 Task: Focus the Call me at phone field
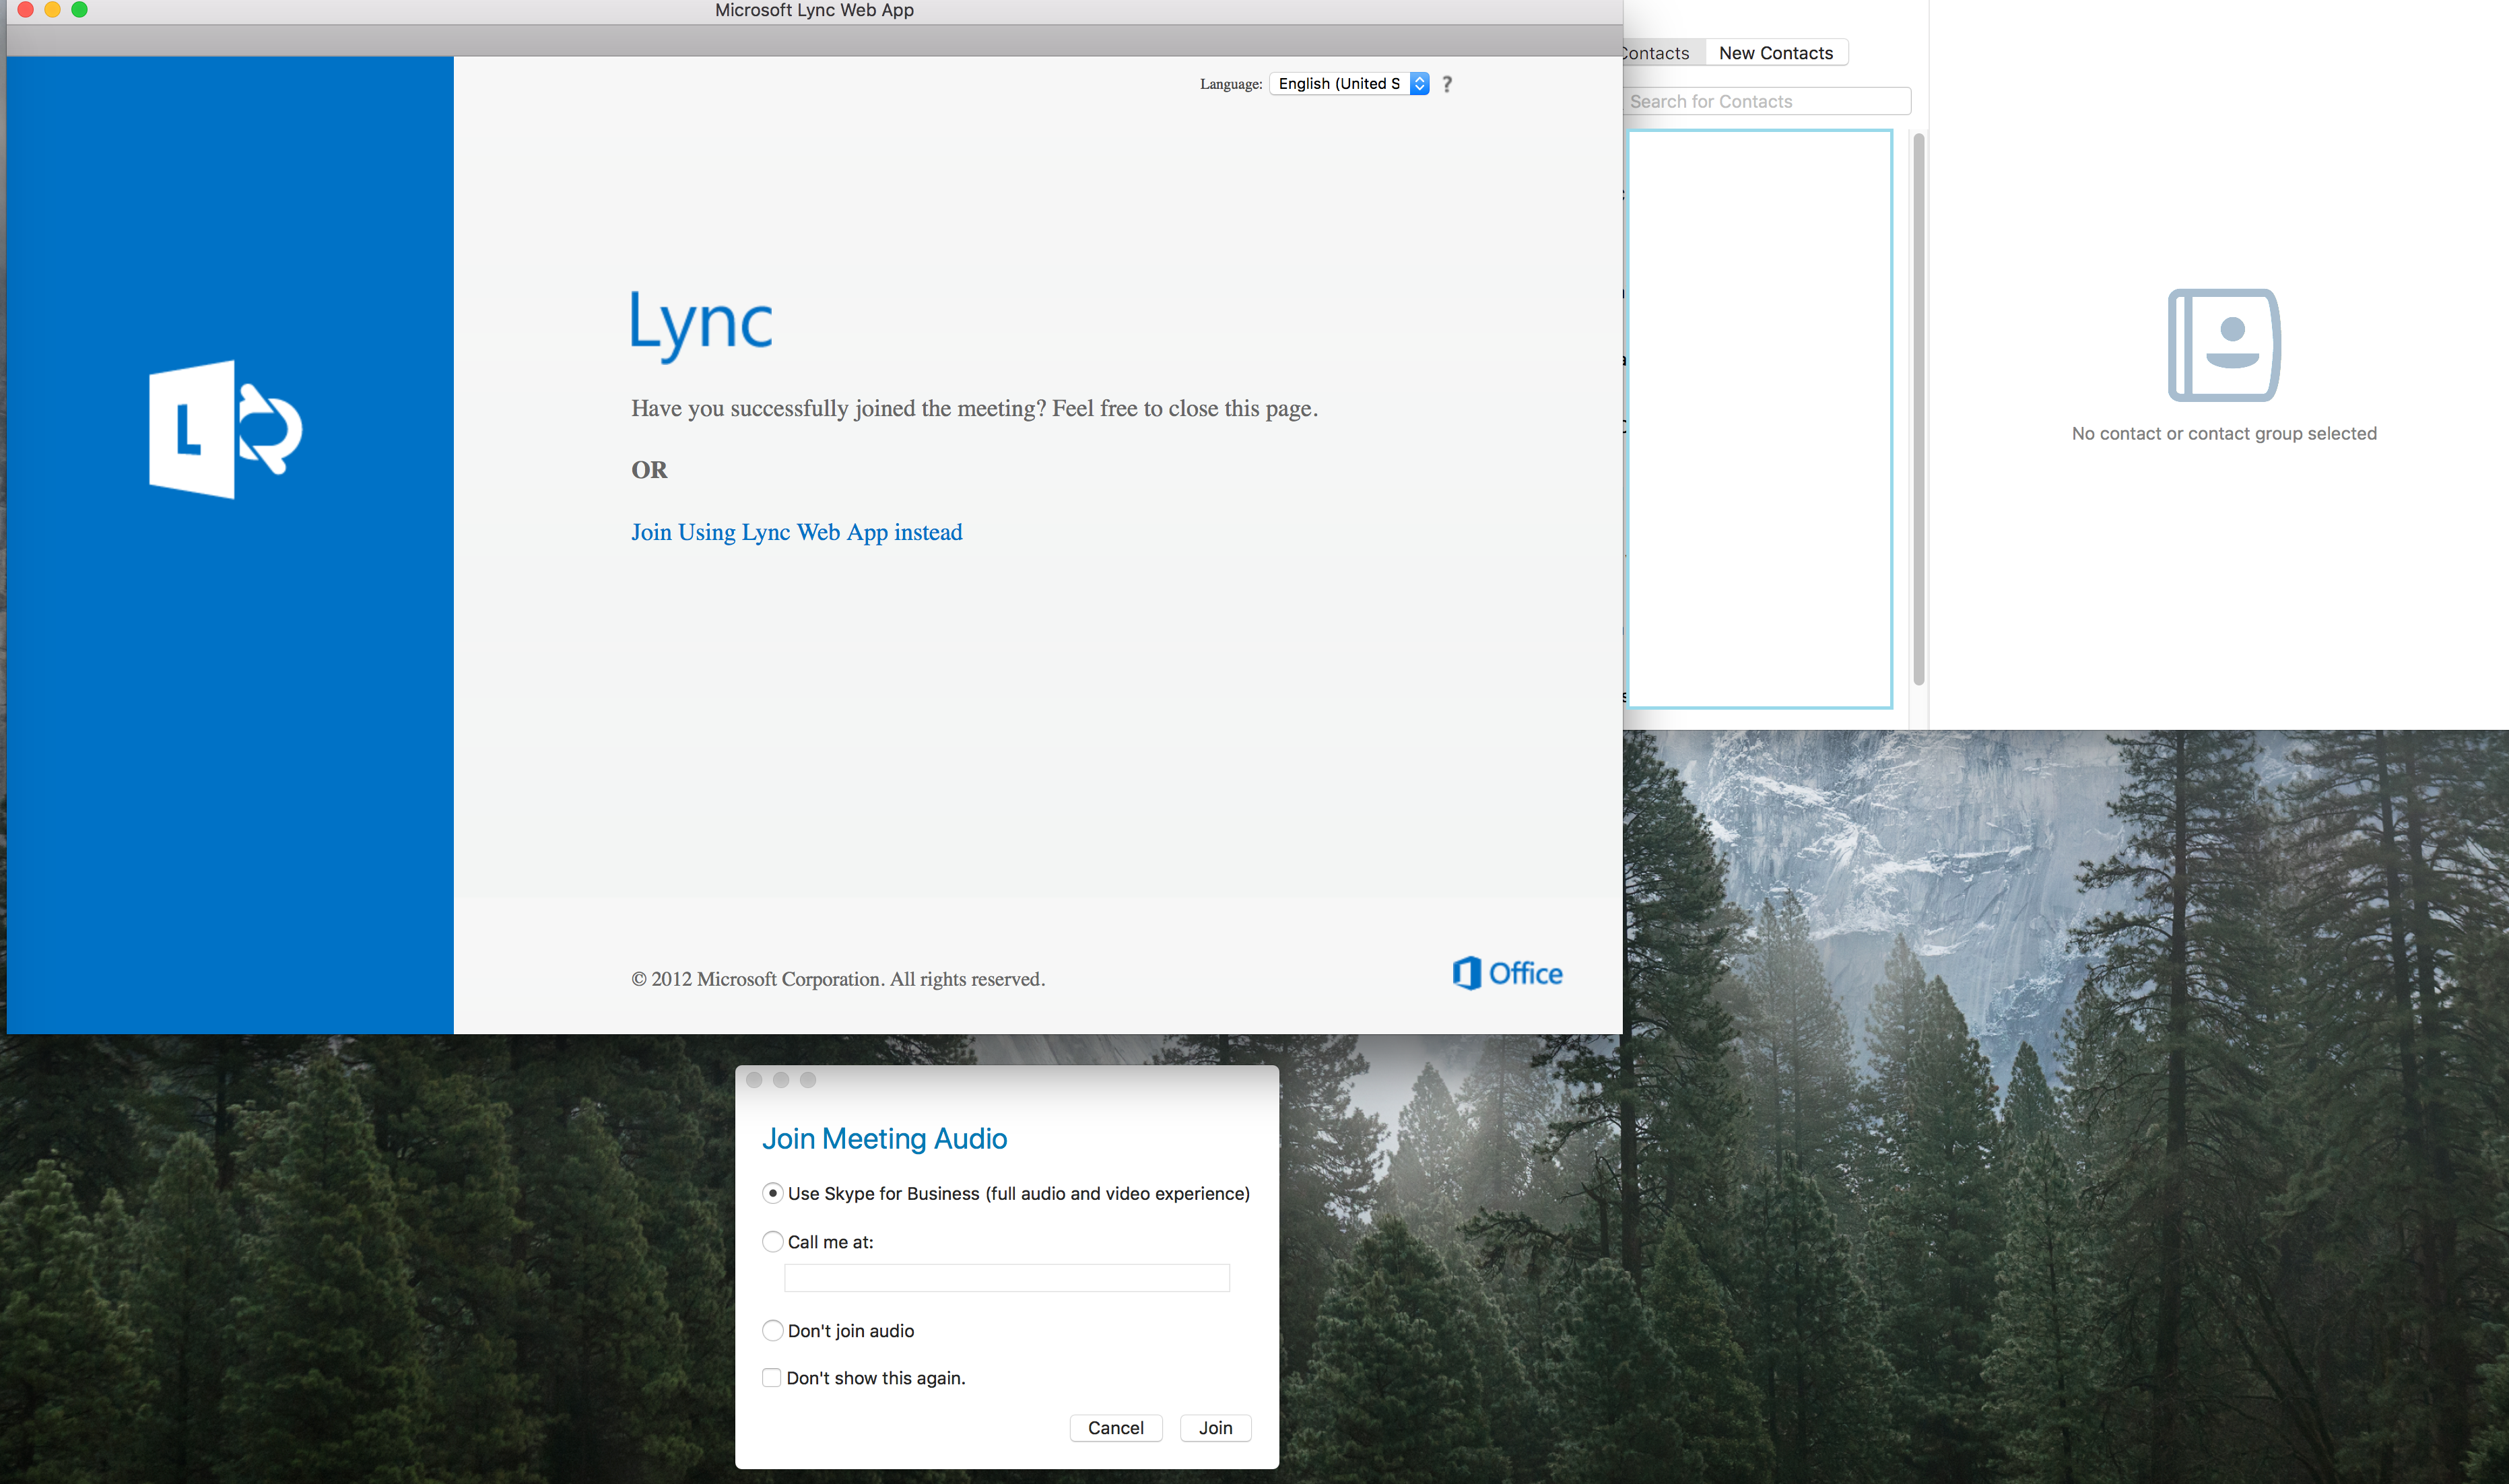tap(1007, 1278)
